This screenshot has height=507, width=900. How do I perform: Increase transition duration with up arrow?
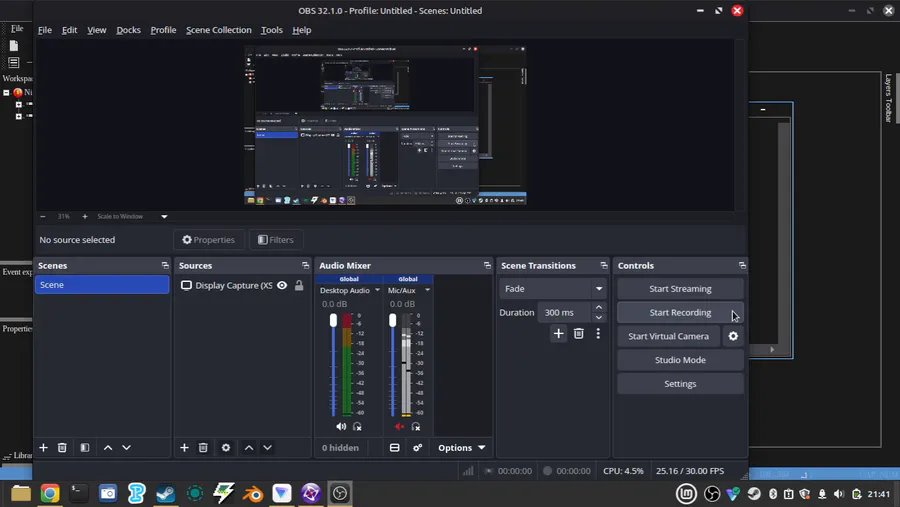599,308
